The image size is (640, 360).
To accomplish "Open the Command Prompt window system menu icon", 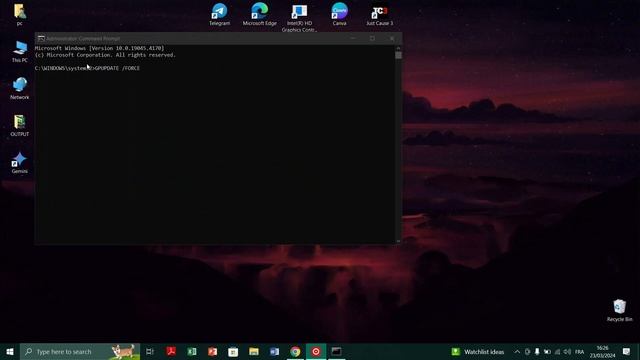I will point(41,38).
